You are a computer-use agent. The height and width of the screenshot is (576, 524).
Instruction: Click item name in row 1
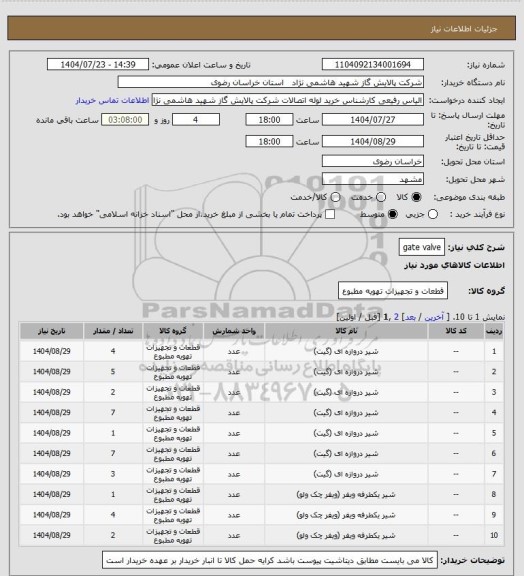pos(346,352)
